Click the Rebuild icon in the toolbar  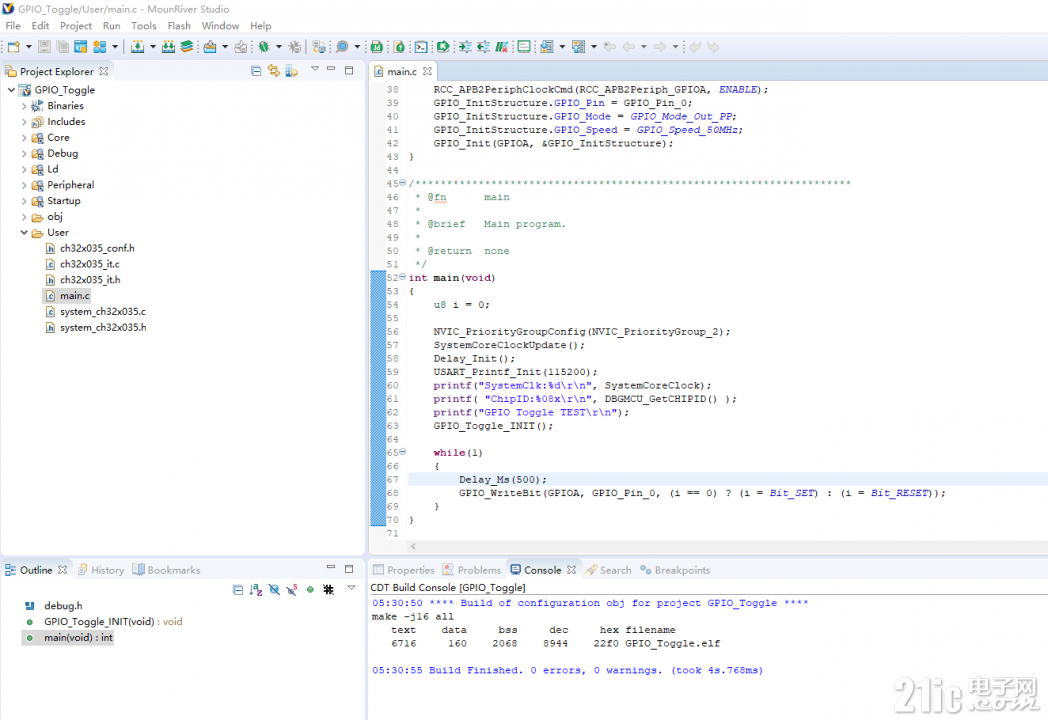(x=168, y=47)
